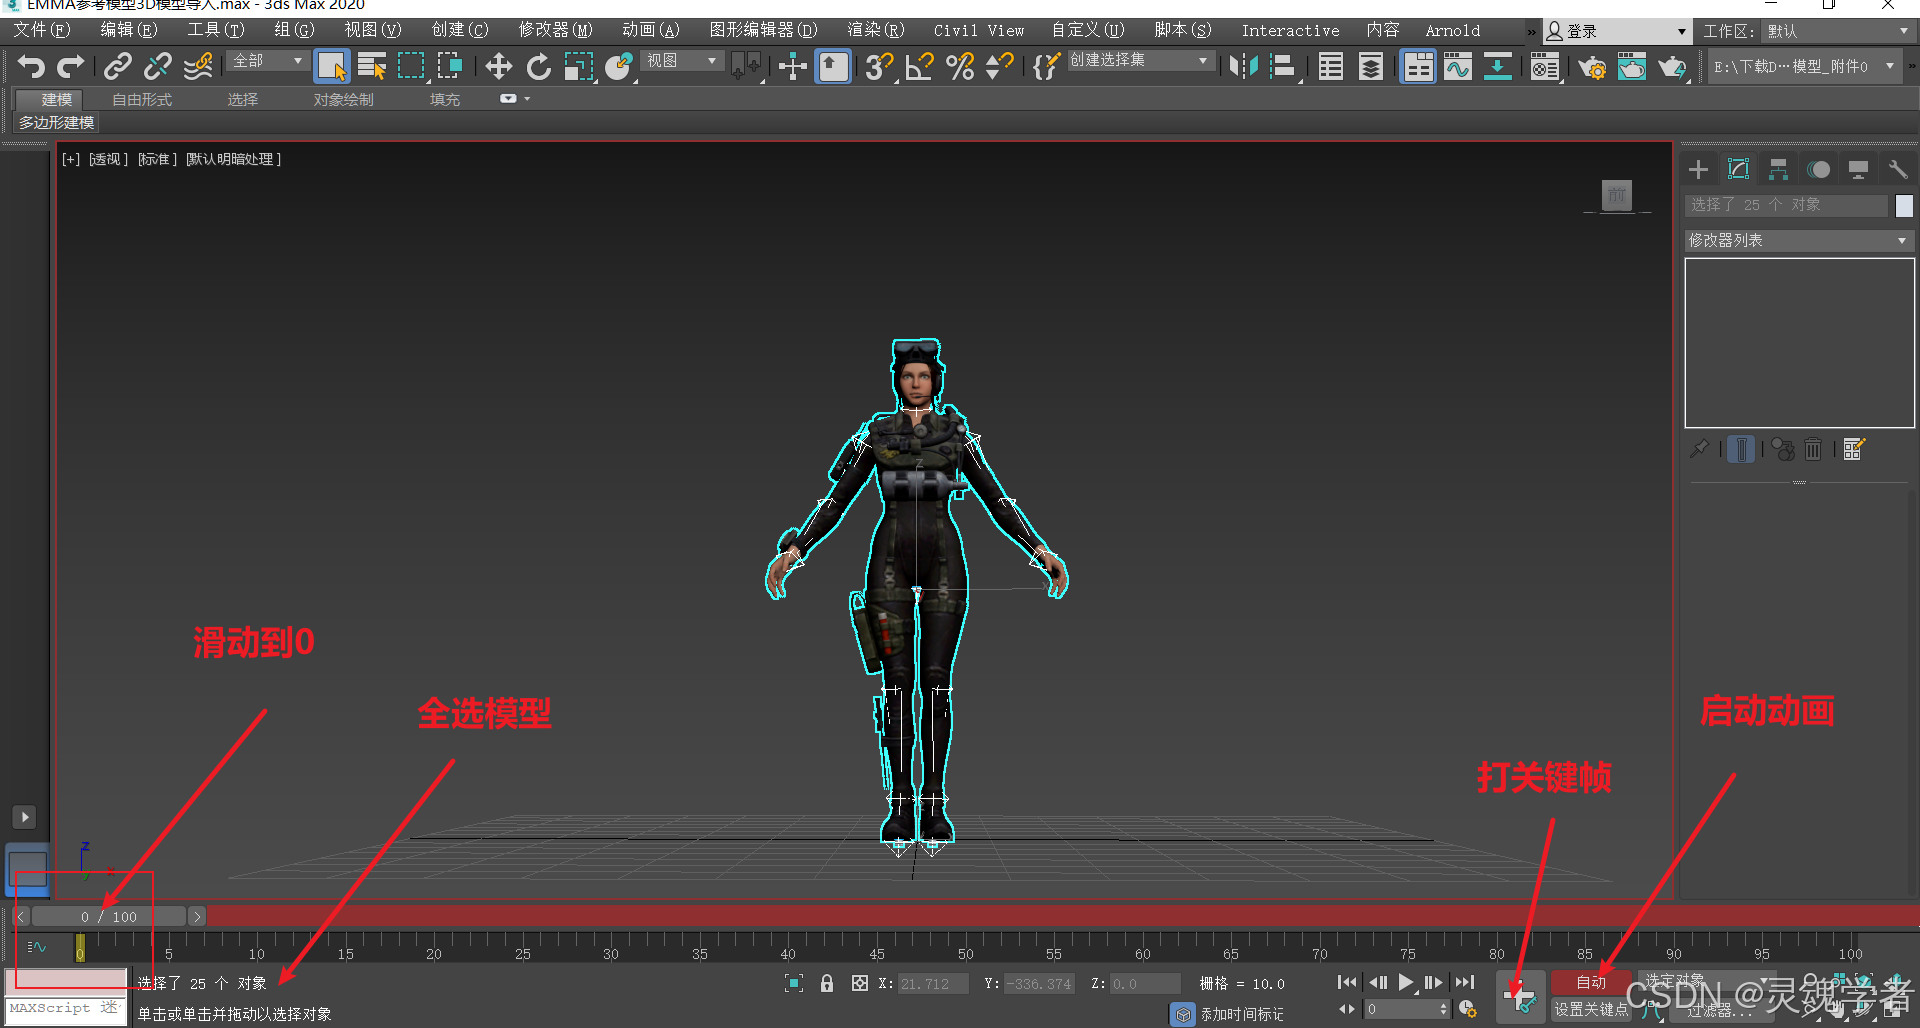This screenshot has width=1920, height=1028.
Task: Toggle Set Key mode (设置关键点)
Action: tap(1590, 1010)
